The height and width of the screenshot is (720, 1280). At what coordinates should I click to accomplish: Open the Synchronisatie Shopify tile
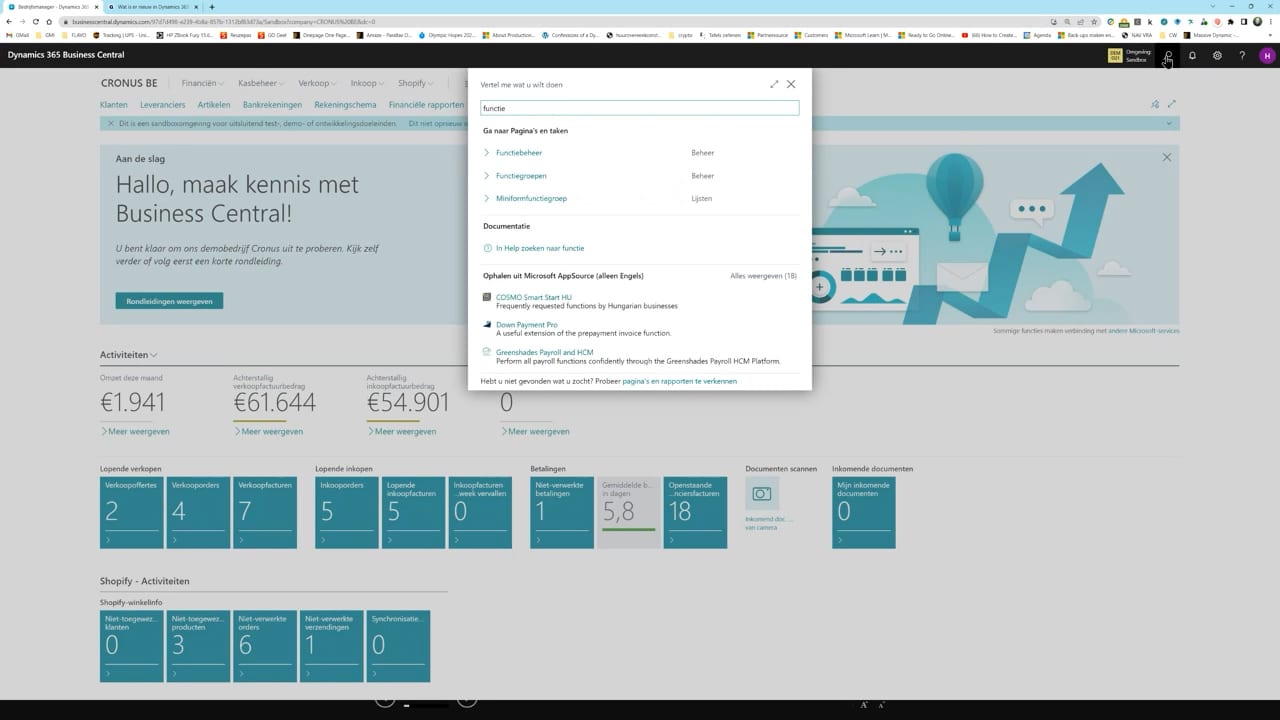(398, 646)
